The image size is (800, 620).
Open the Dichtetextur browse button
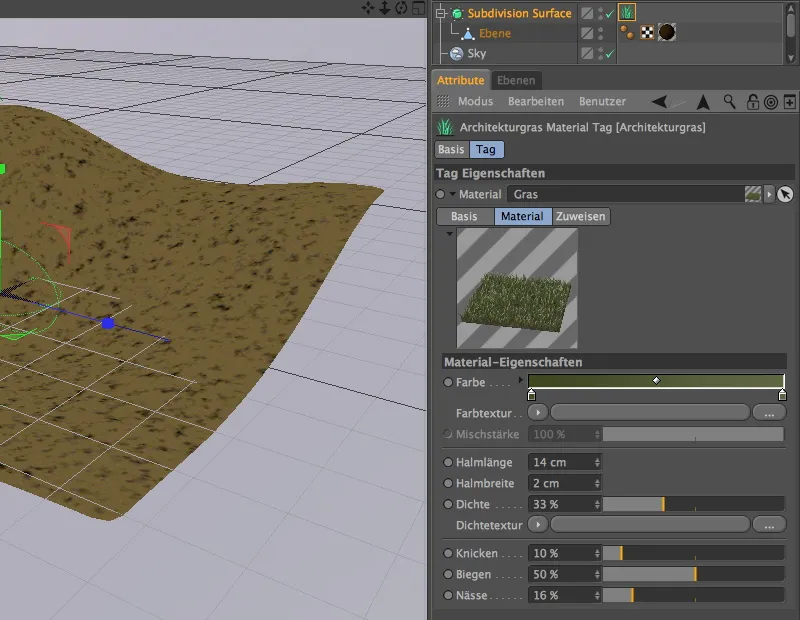coord(768,524)
